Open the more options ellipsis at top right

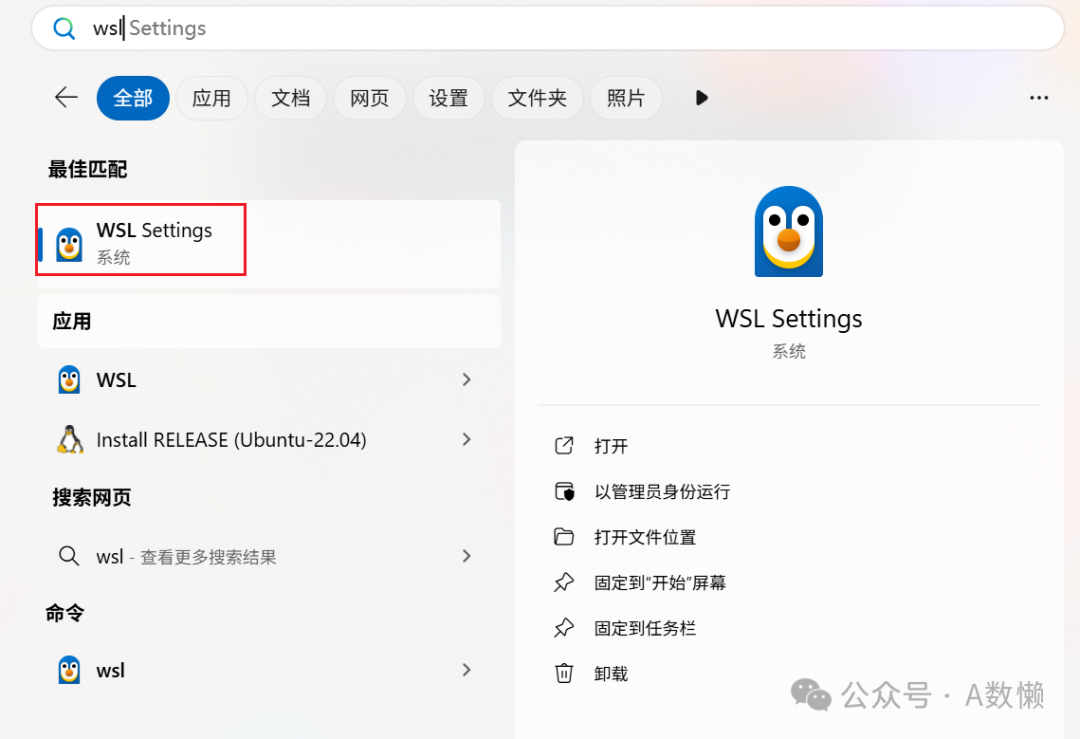pyautogui.click(x=1039, y=97)
